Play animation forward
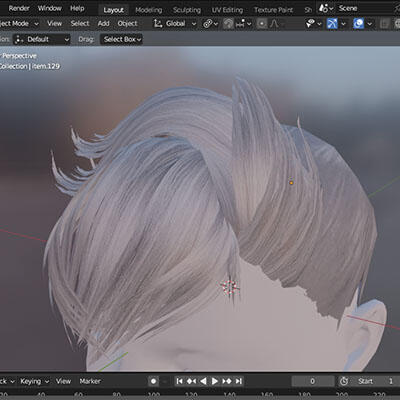This screenshot has width=400, height=400. [x=215, y=381]
